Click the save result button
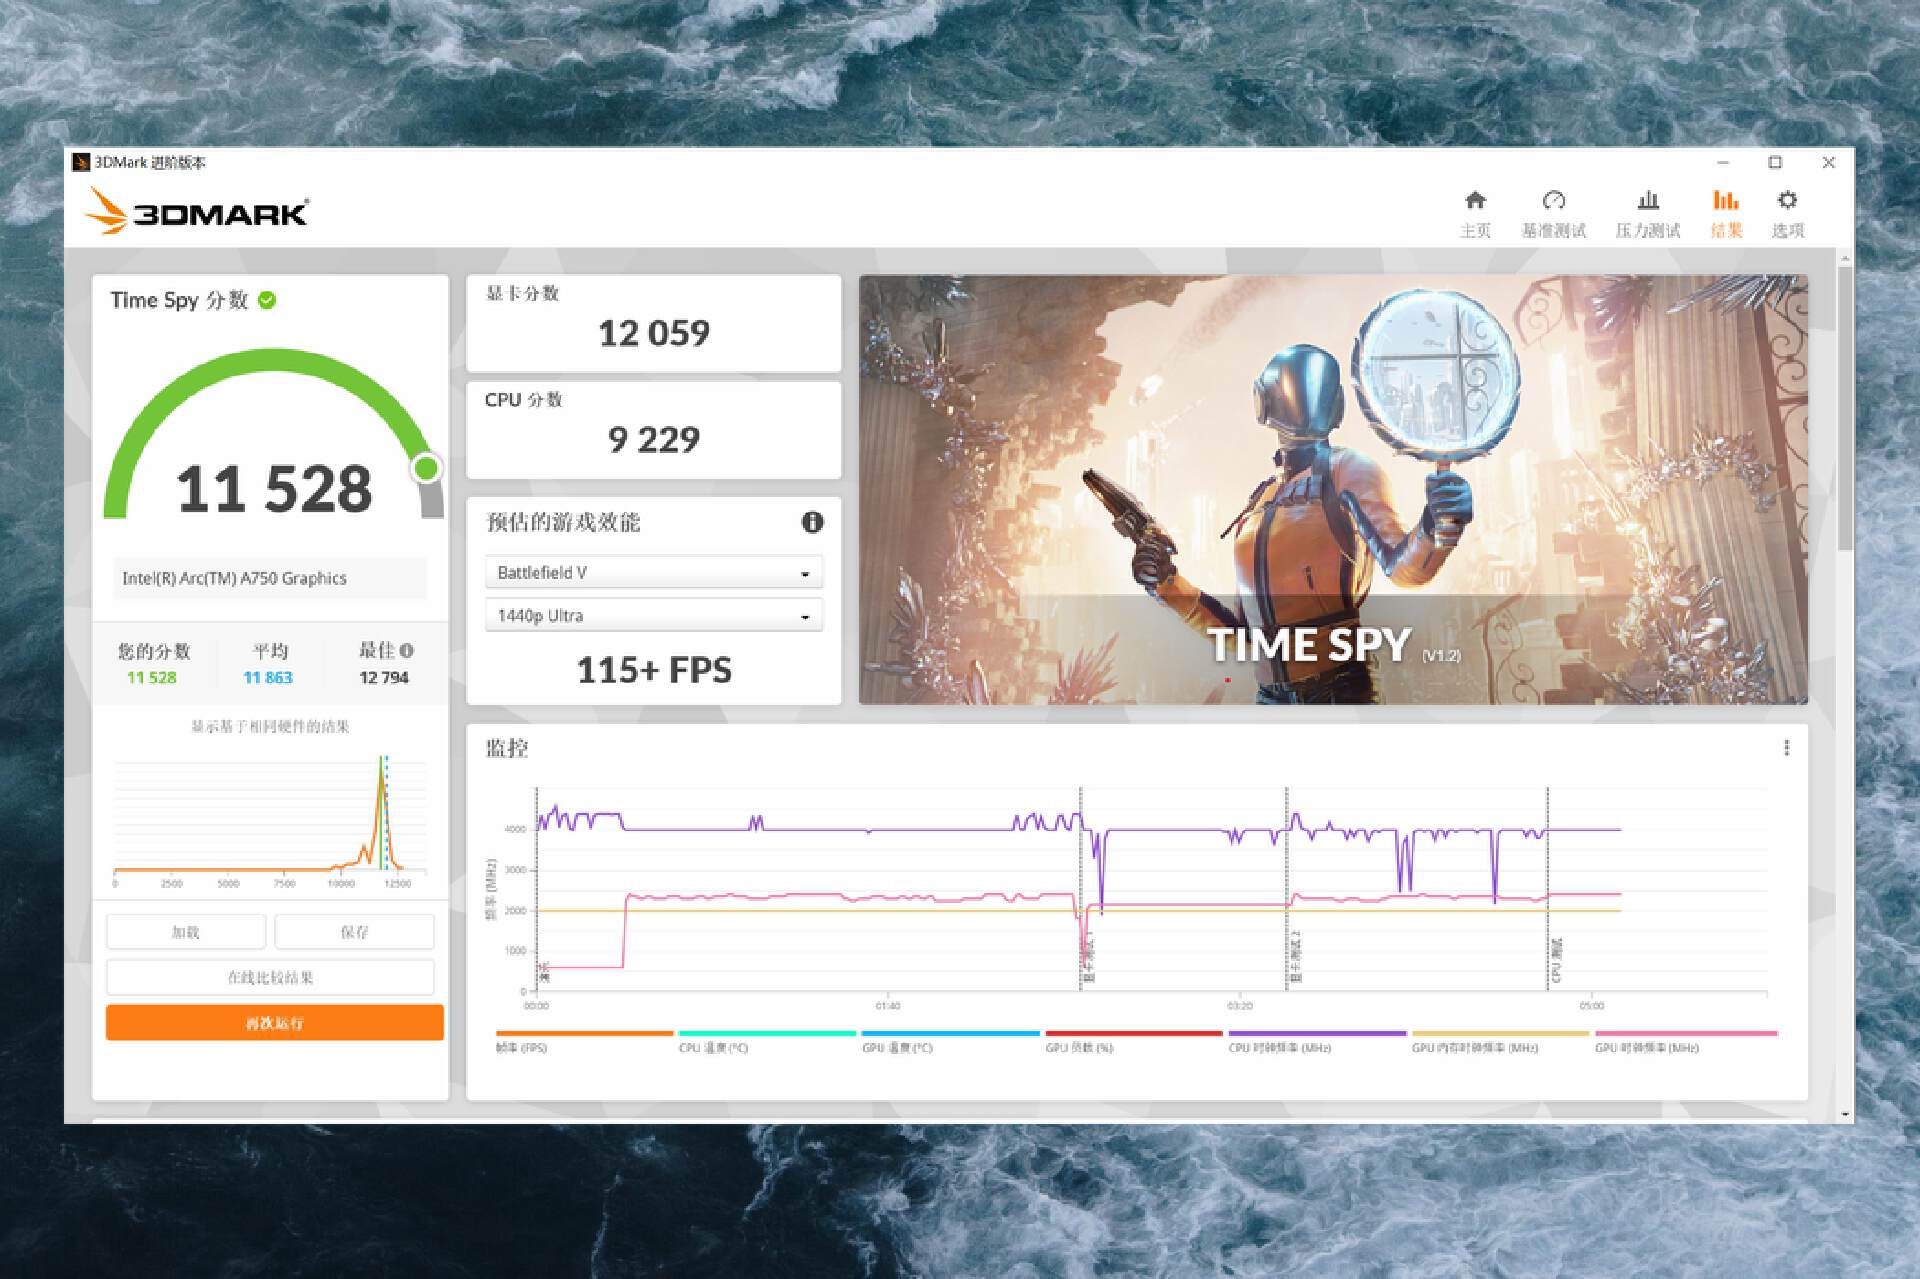The height and width of the screenshot is (1279, 1920). point(354,932)
